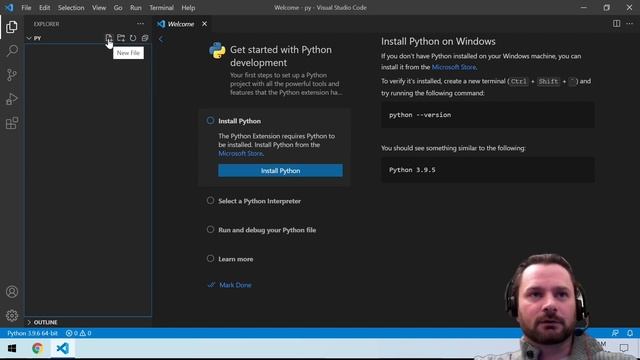
Task: Open the View menu
Action: 99,8
